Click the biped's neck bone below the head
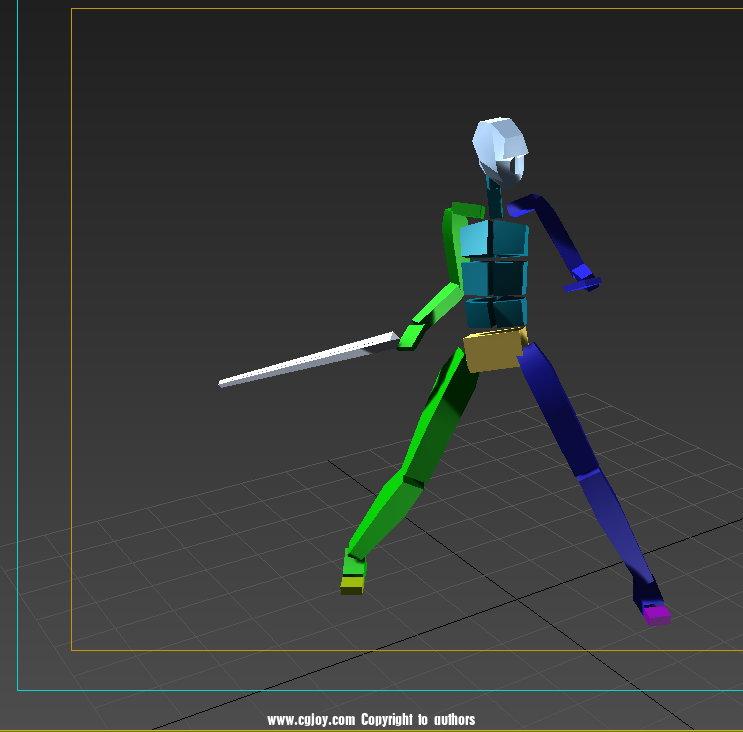Viewport: 743px width, 732px height. [496, 196]
